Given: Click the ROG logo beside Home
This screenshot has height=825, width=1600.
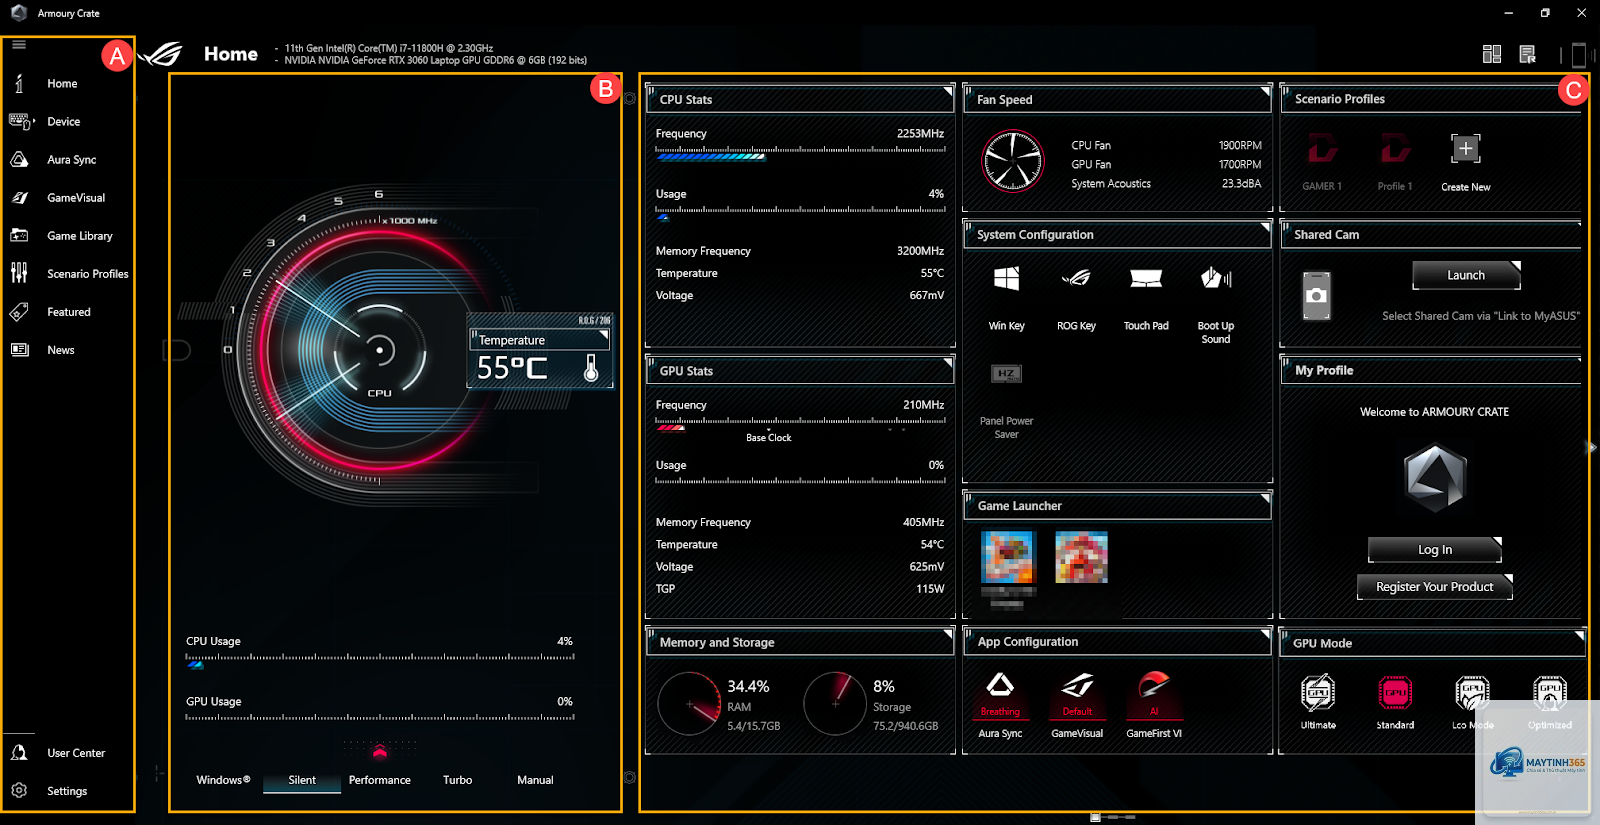Looking at the screenshot, I should 162,54.
